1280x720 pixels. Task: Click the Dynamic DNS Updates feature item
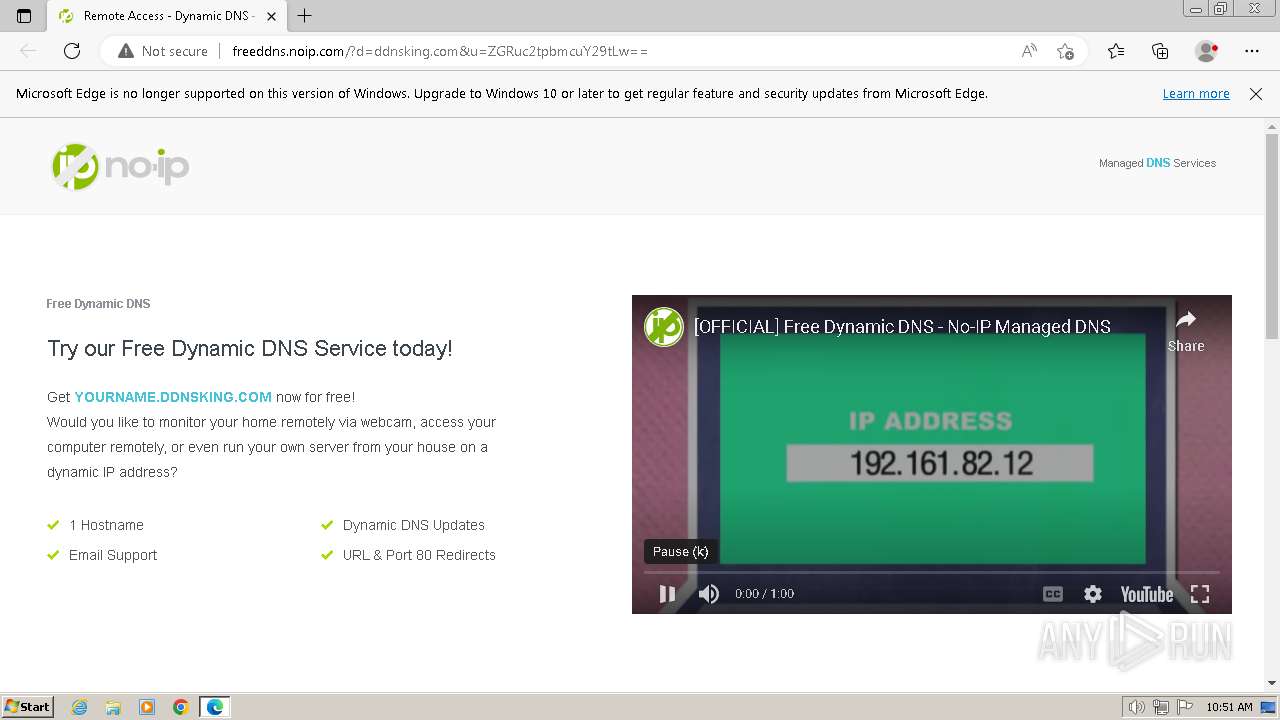click(414, 525)
